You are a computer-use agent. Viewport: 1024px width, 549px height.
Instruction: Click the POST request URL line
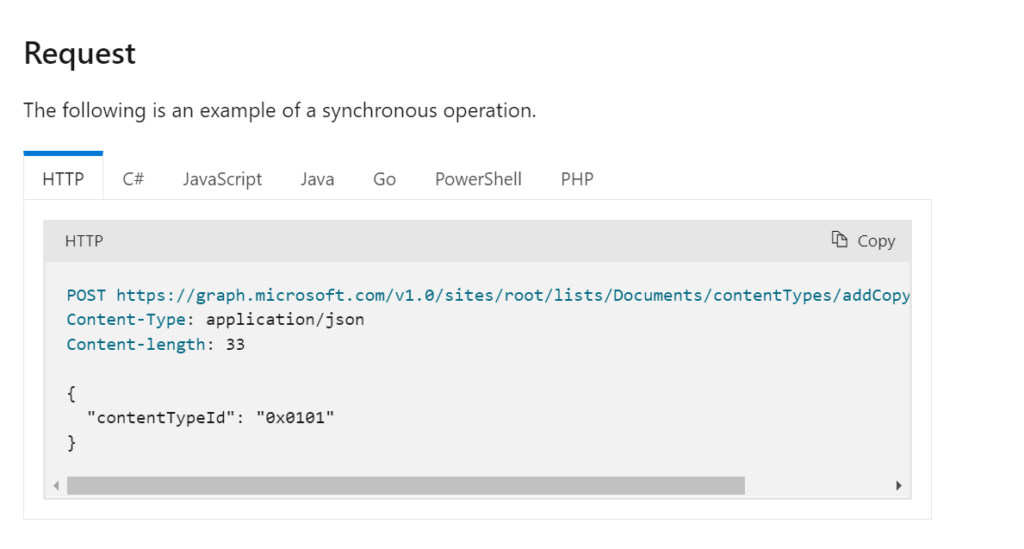point(488,295)
